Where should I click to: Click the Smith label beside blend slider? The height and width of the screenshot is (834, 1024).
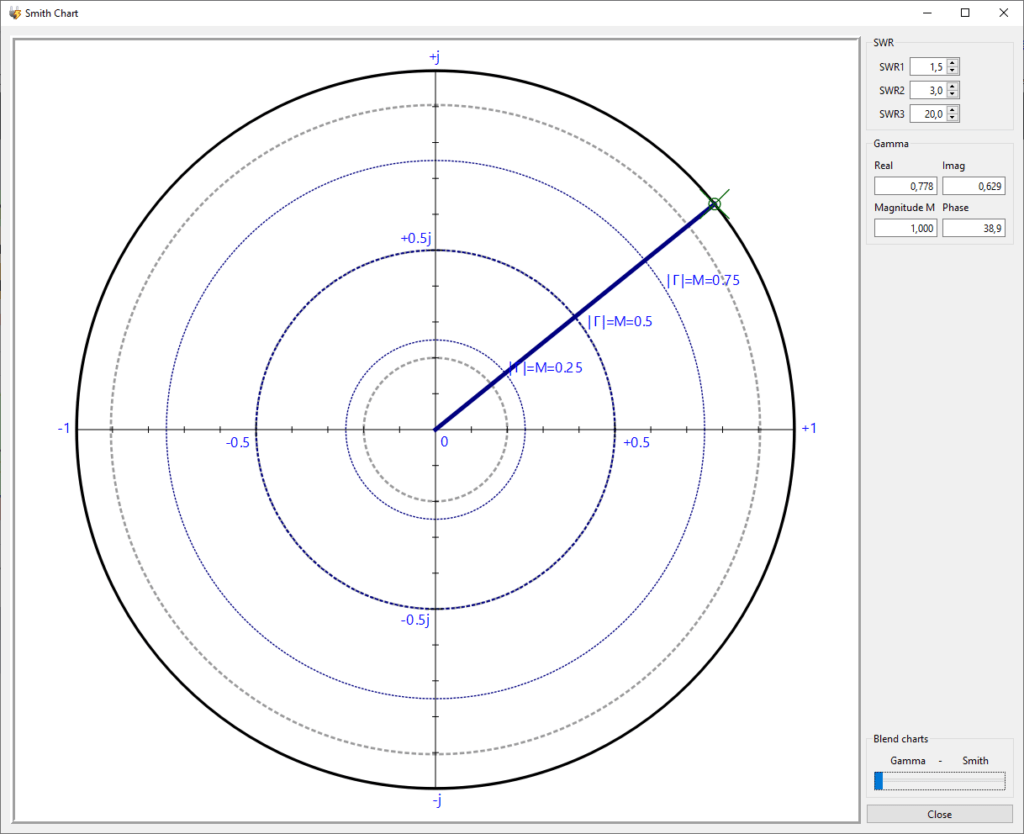(x=975, y=760)
